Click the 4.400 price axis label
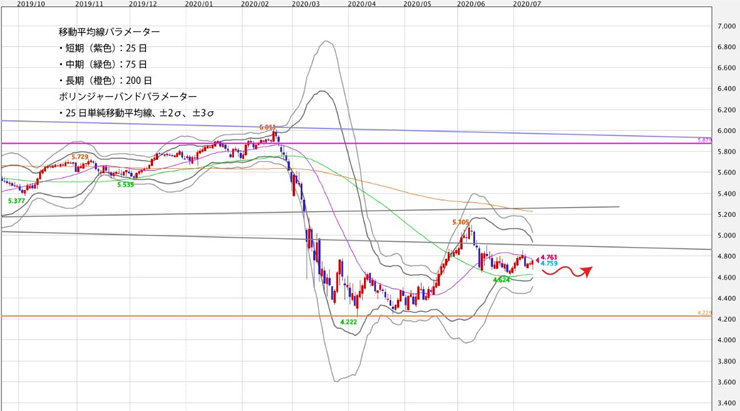 tap(727, 298)
